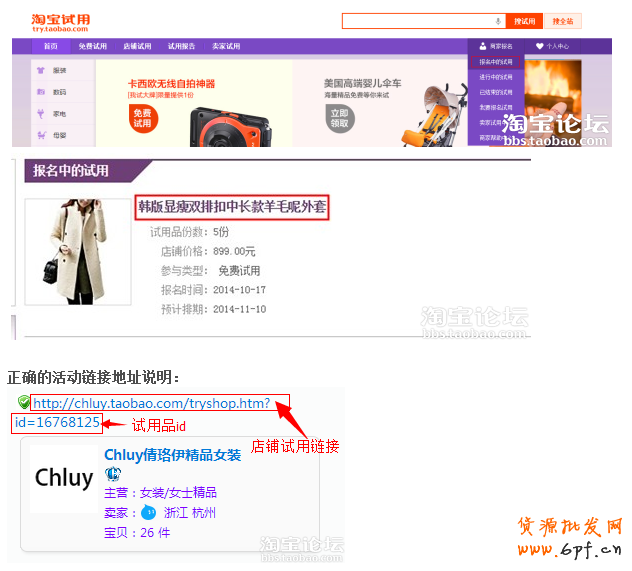This screenshot has width=632, height=571.
Task: Click the Taobao Trial logo
Action: (60, 21)
